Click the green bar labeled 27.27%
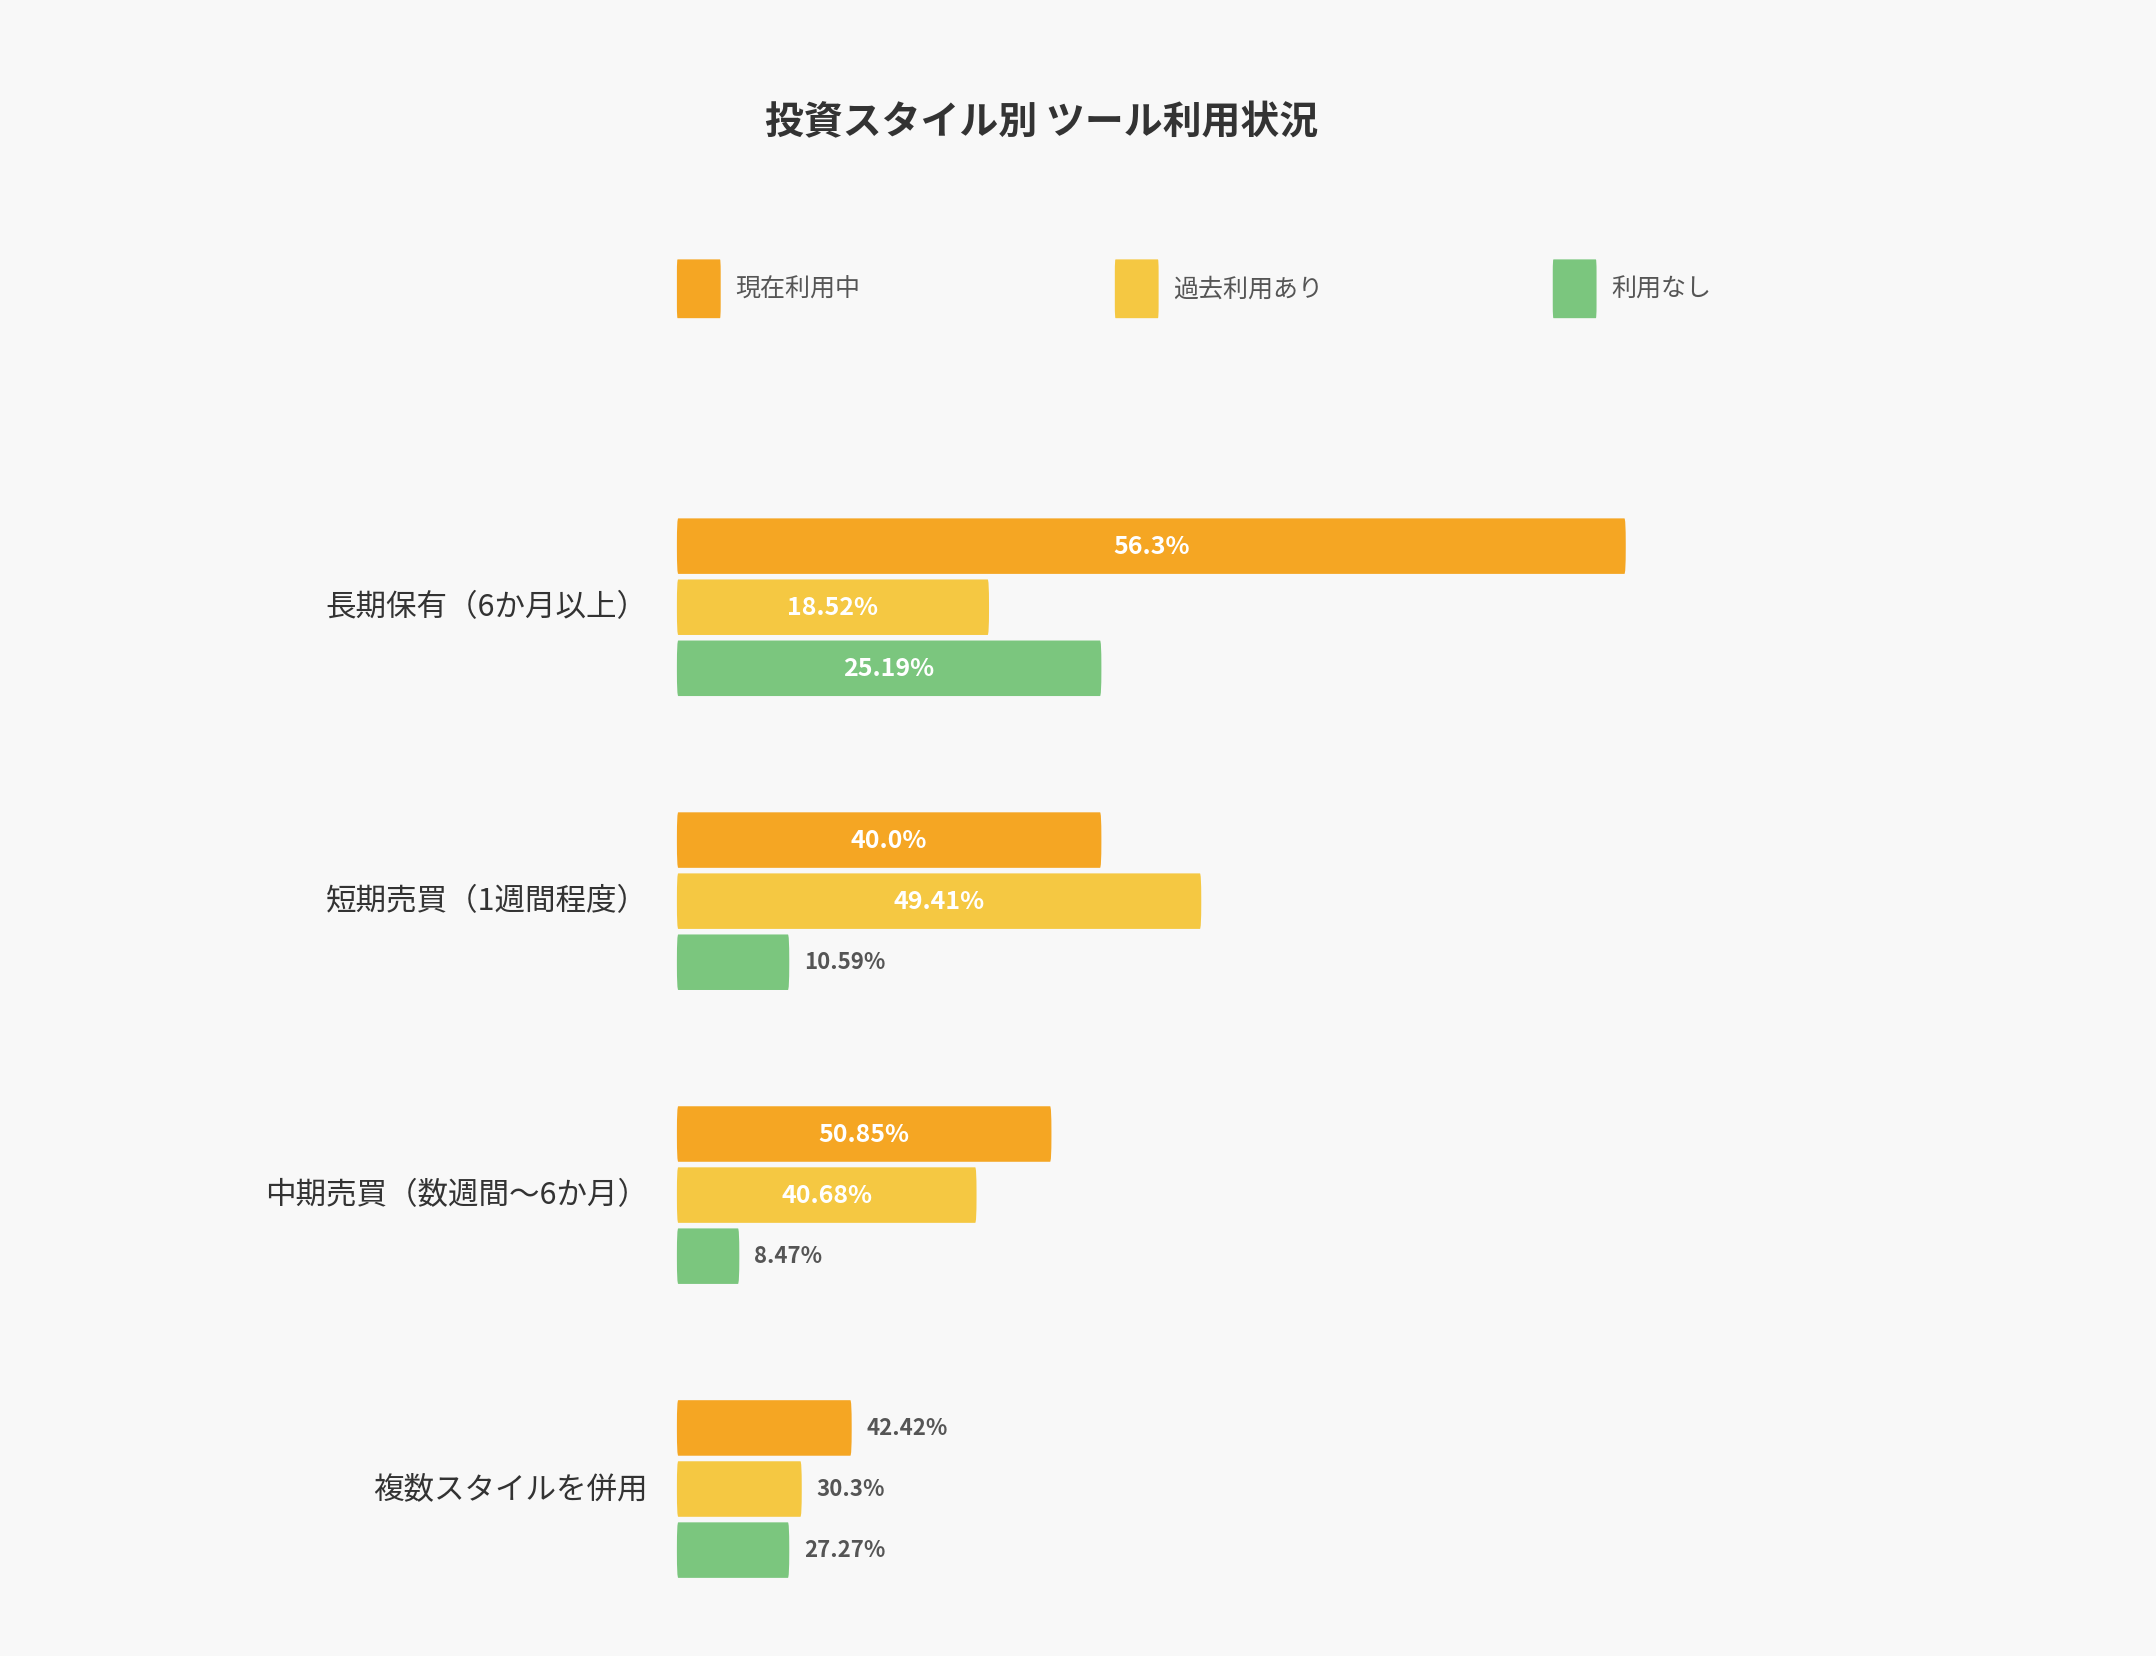This screenshot has height=1656, width=2156. pos(732,1550)
